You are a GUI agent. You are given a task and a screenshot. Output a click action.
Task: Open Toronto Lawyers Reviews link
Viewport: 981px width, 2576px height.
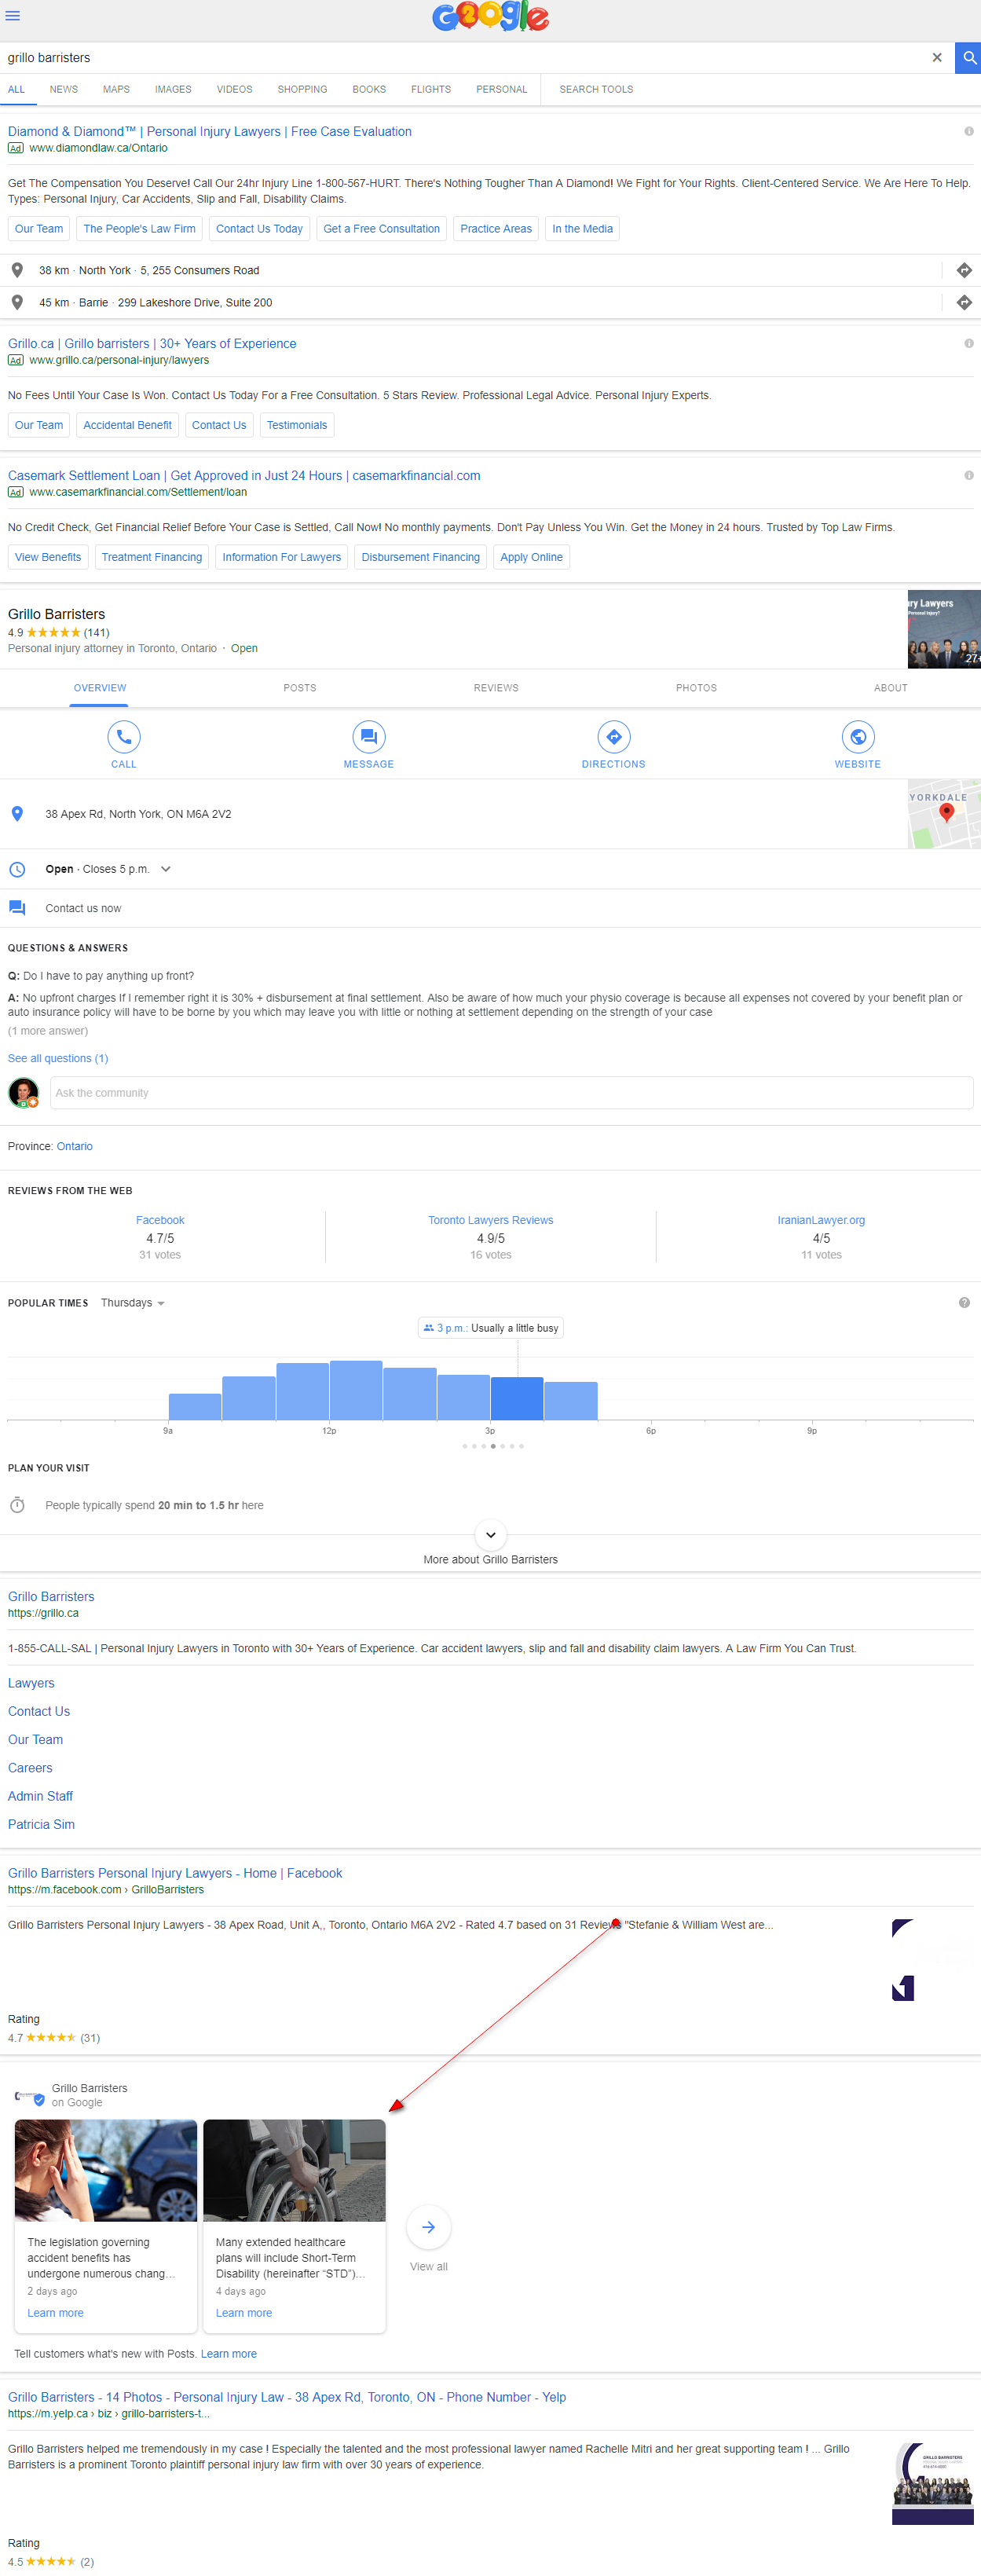click(490, 1220)
